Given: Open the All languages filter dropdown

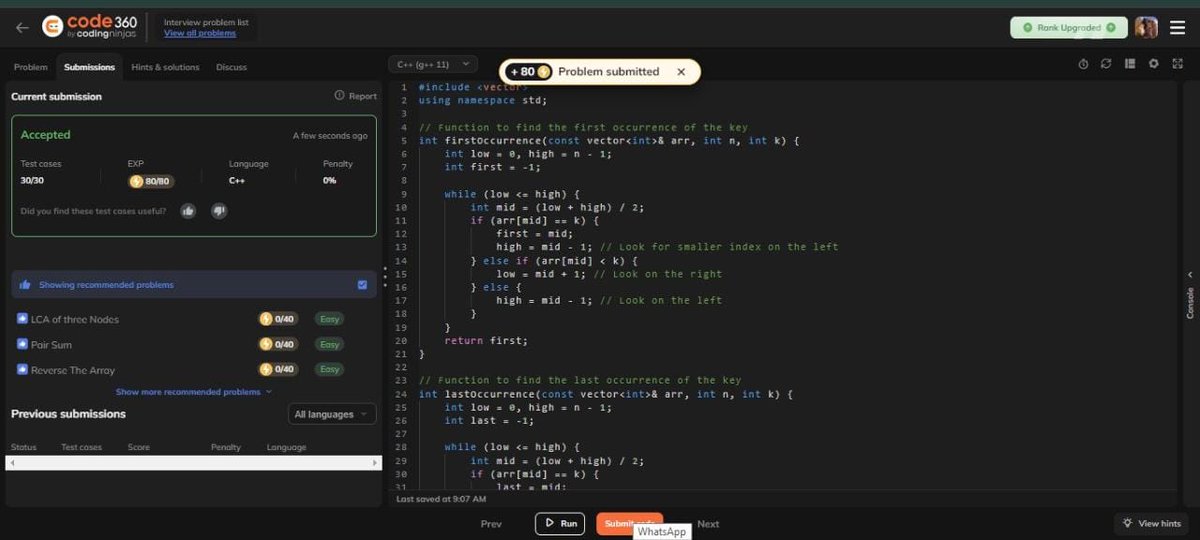Looking at the screenshot, I should click(332, 414).
